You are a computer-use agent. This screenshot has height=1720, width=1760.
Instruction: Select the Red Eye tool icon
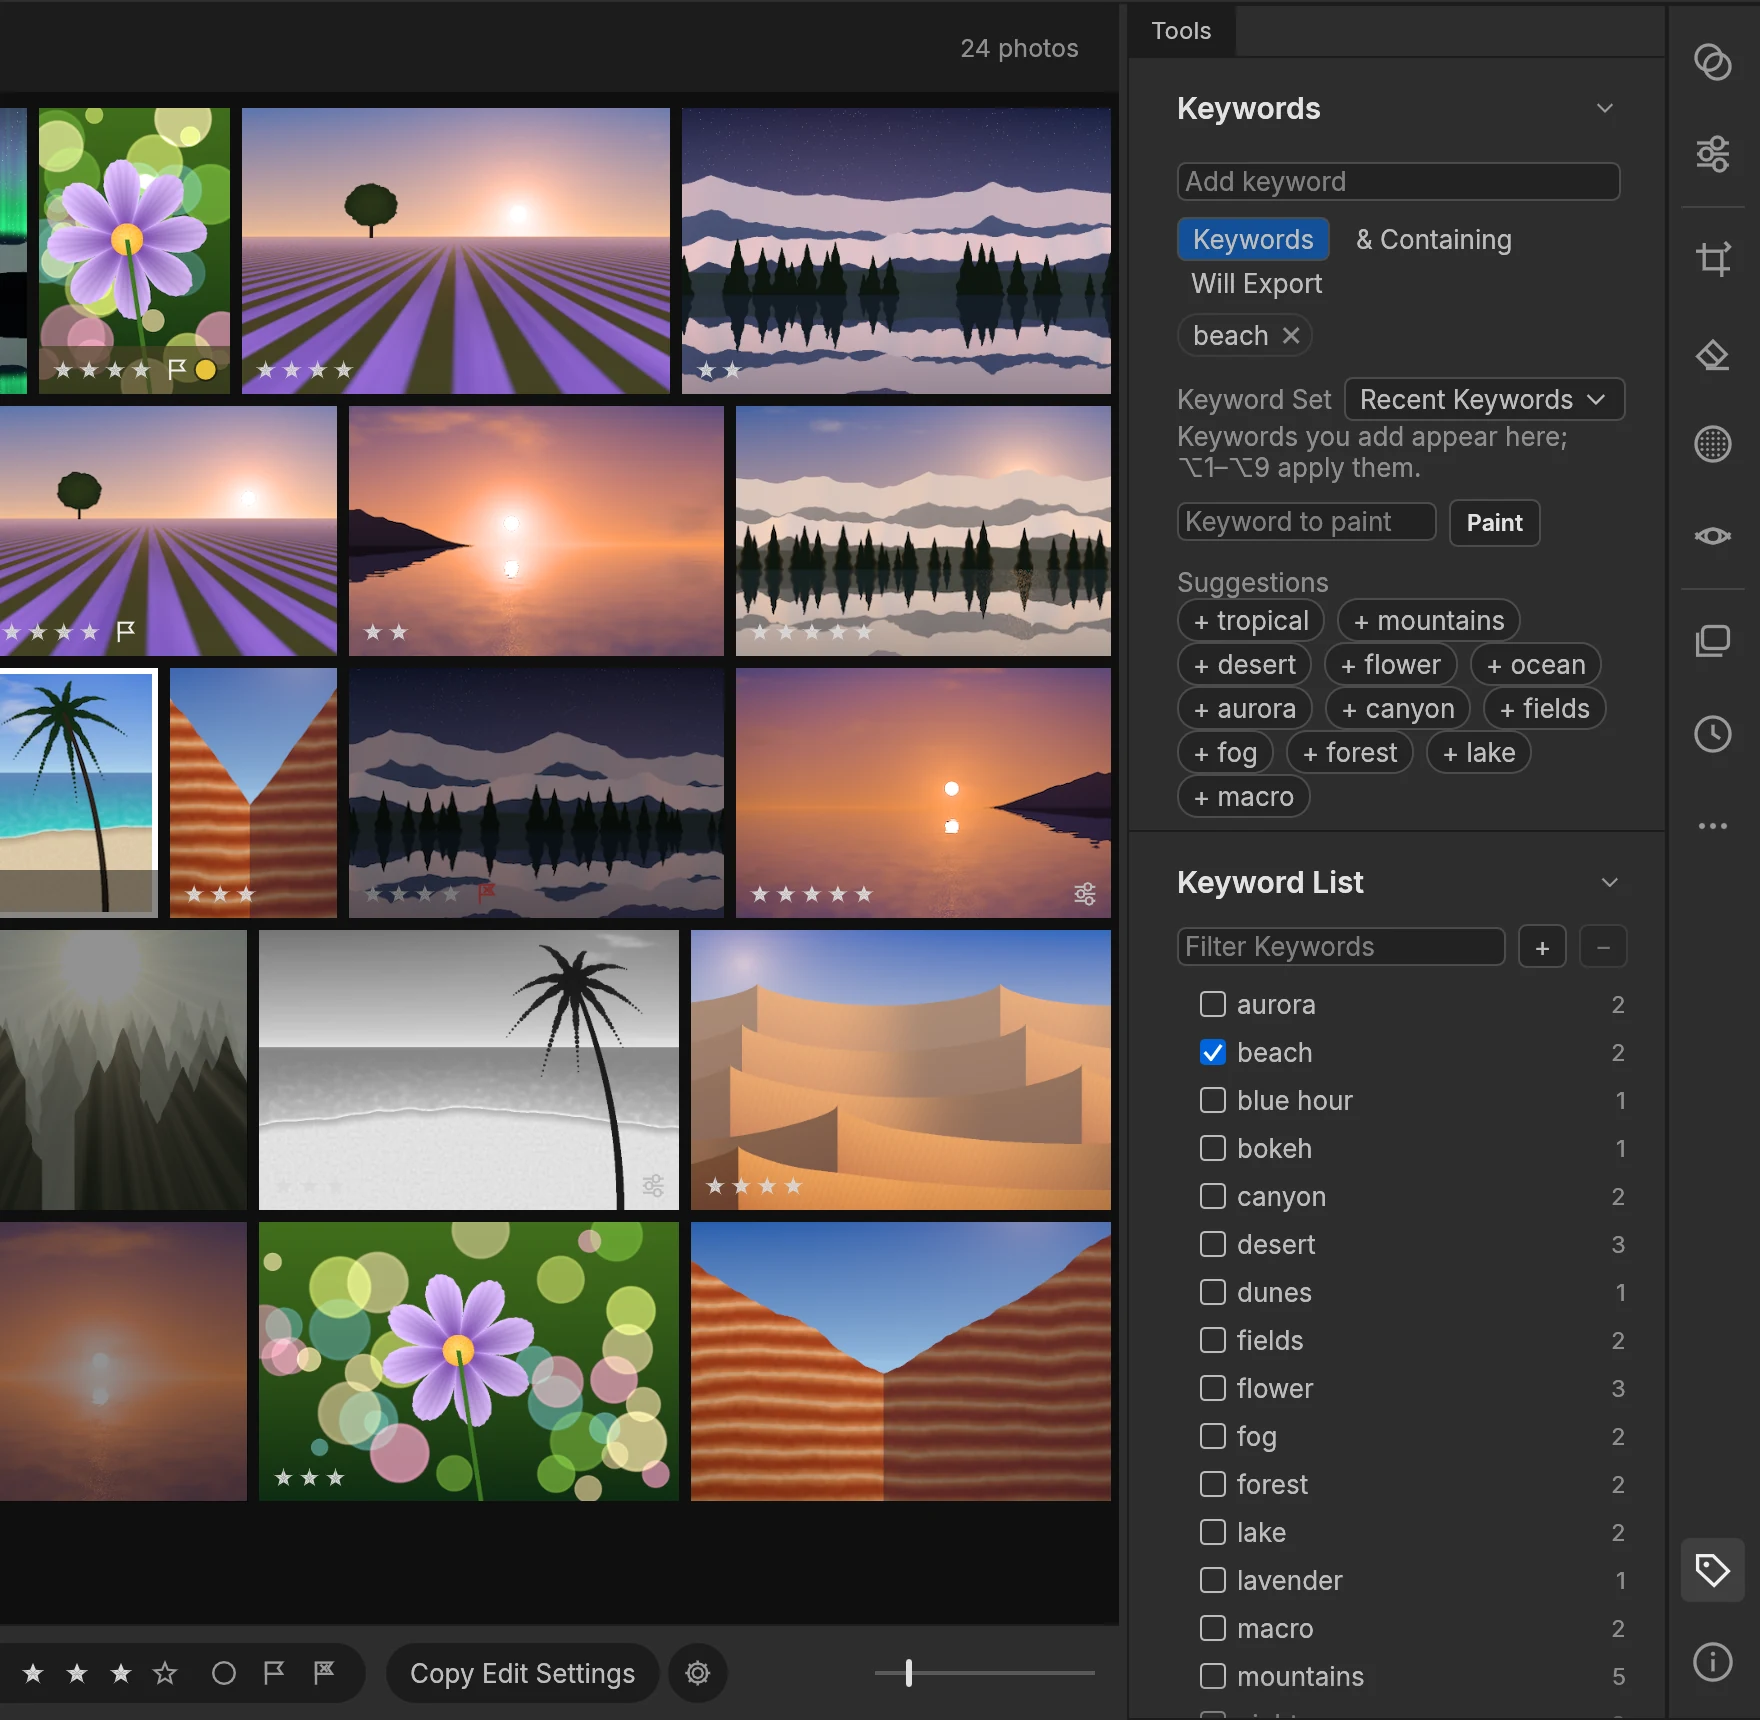click(1712, 536)
